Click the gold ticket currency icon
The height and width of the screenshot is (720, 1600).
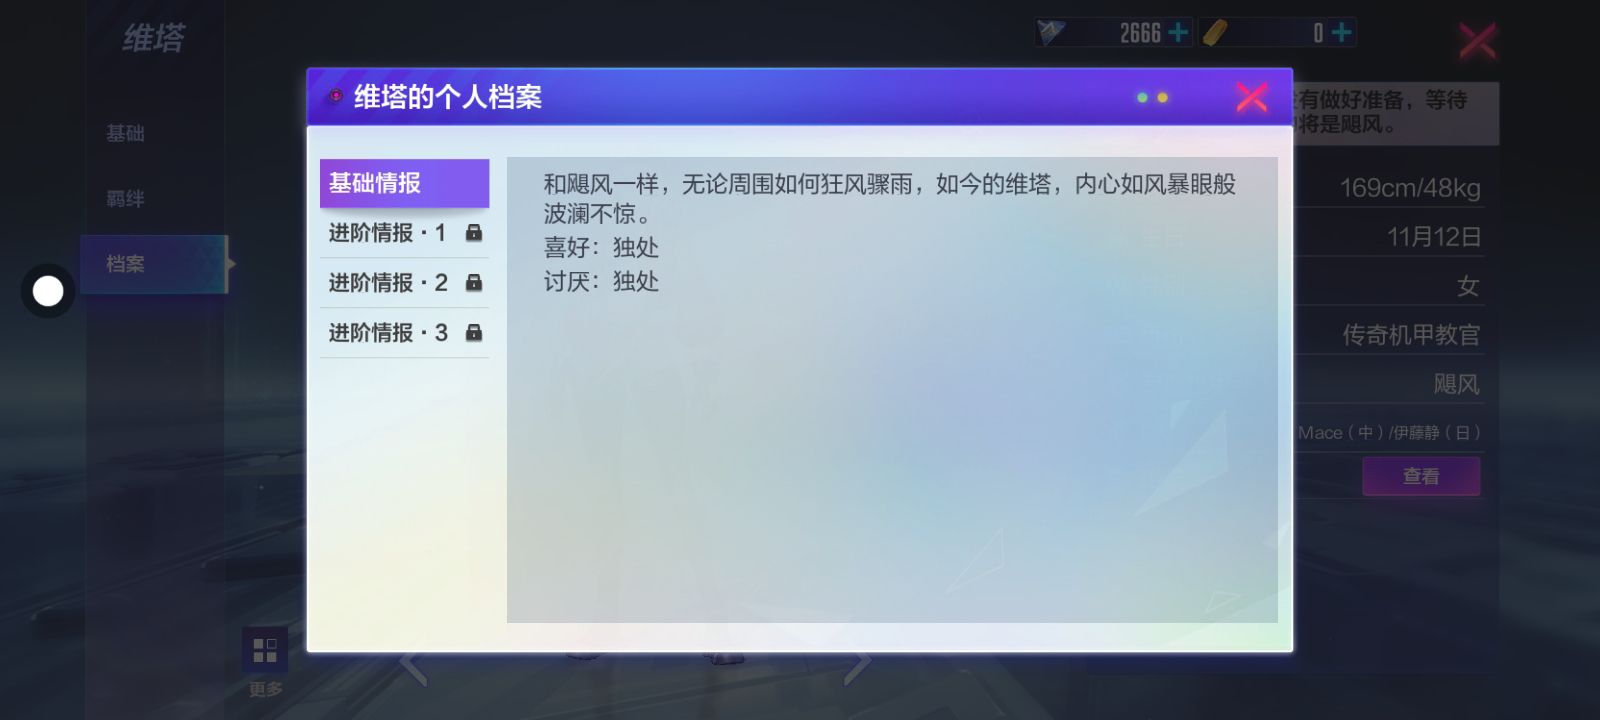click(1214, 33)
